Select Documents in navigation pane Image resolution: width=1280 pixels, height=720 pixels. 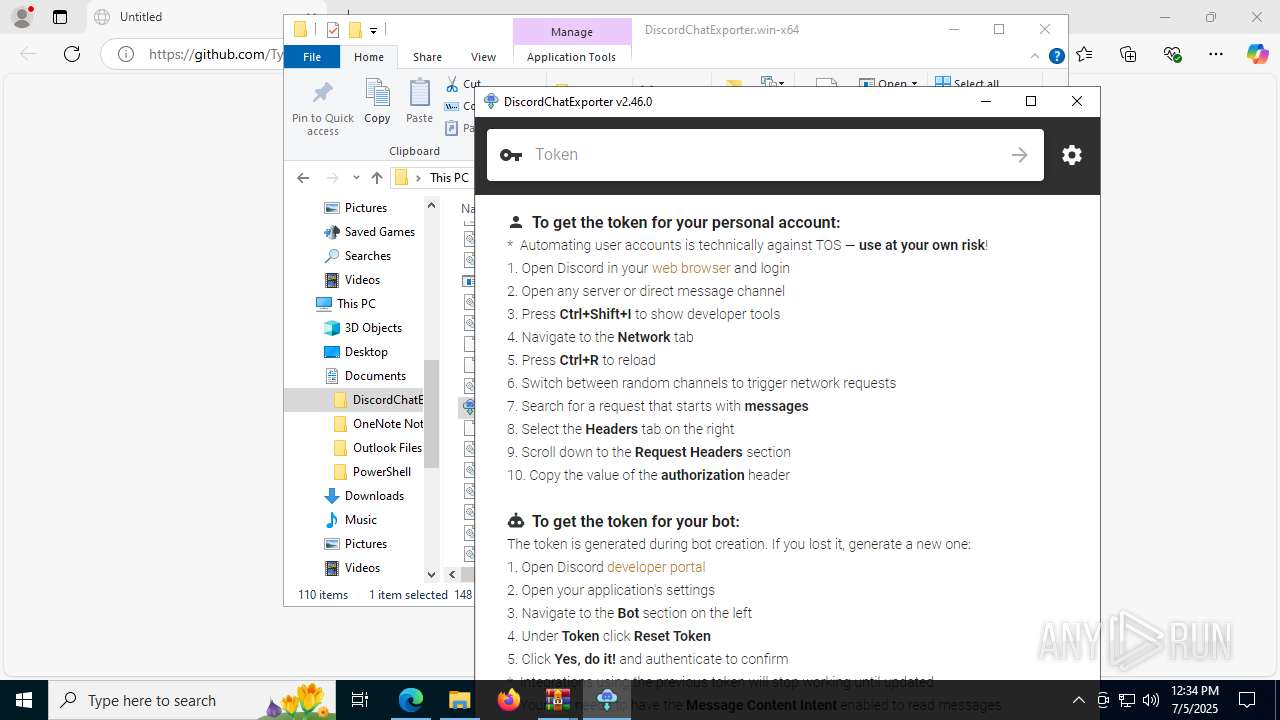pyautogui.click(x=365, y=376)
